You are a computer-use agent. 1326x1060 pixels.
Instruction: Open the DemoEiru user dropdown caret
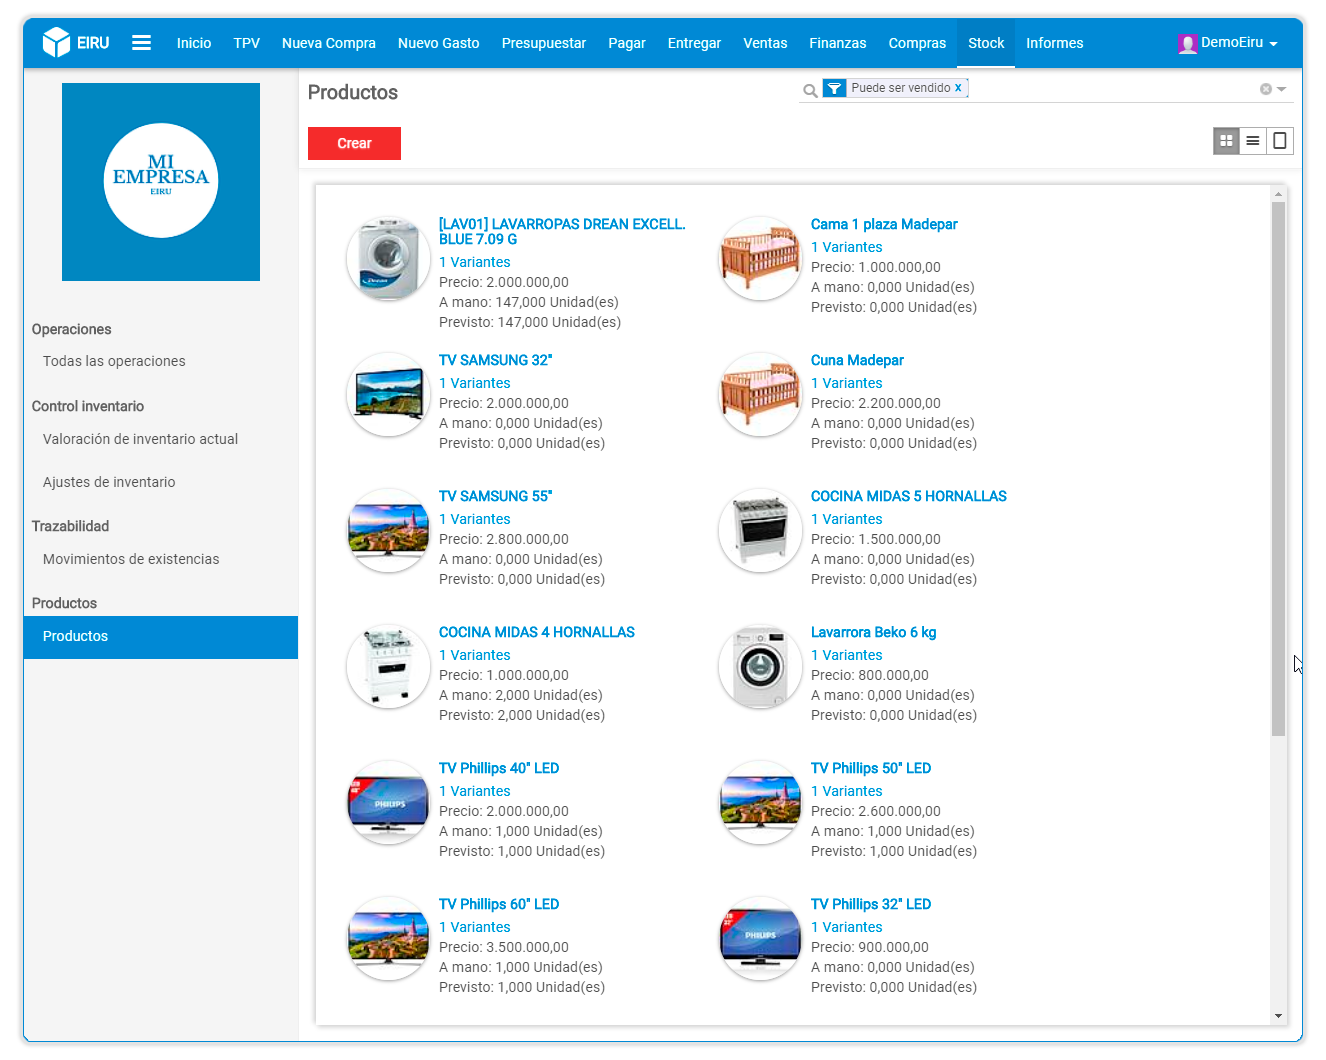coord(1274,44)
